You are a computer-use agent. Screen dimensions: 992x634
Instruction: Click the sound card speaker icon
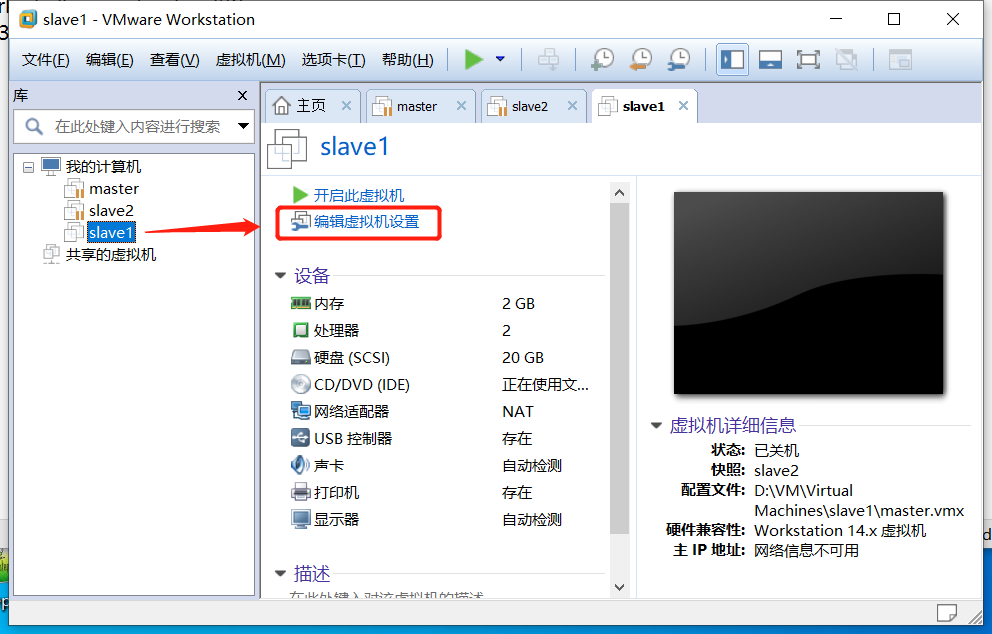tap(300, 465)
